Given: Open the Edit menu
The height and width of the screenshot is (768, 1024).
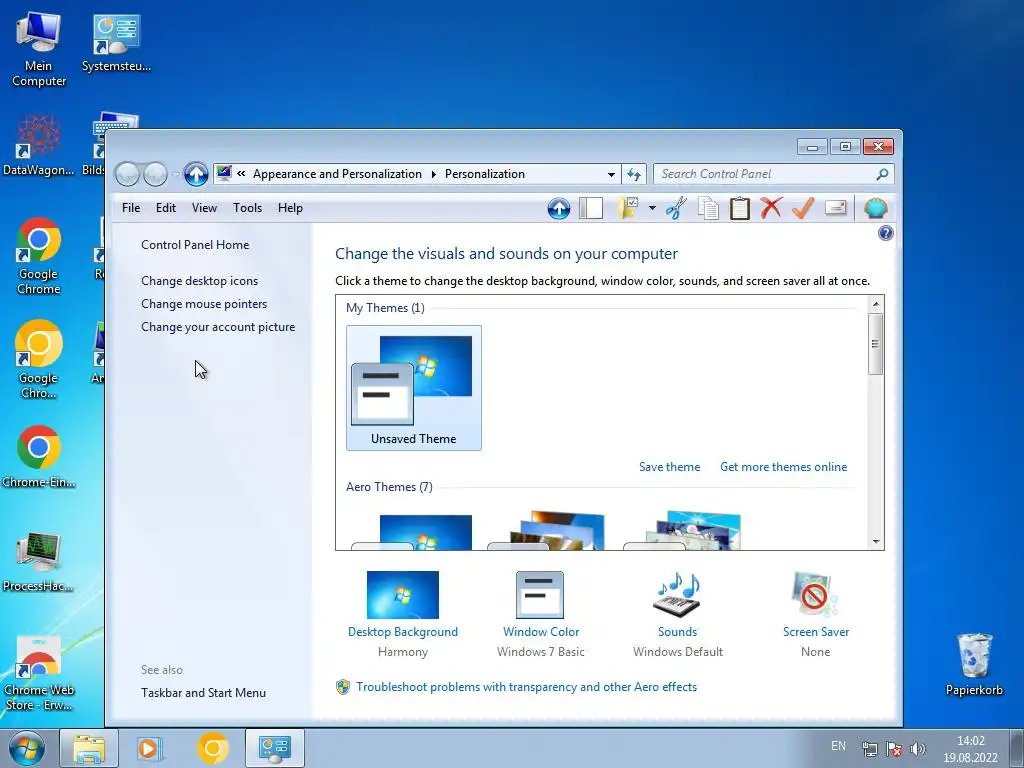Looking at the screenshot, I should (165, 208).
